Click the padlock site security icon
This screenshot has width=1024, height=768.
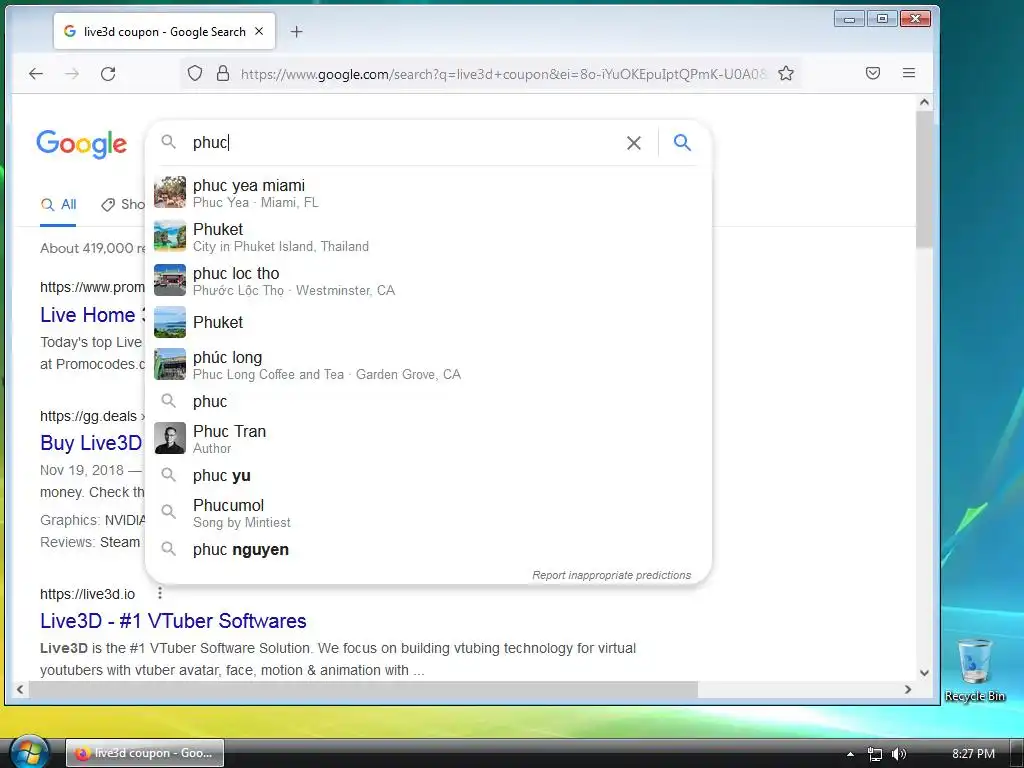click(223, 73)
